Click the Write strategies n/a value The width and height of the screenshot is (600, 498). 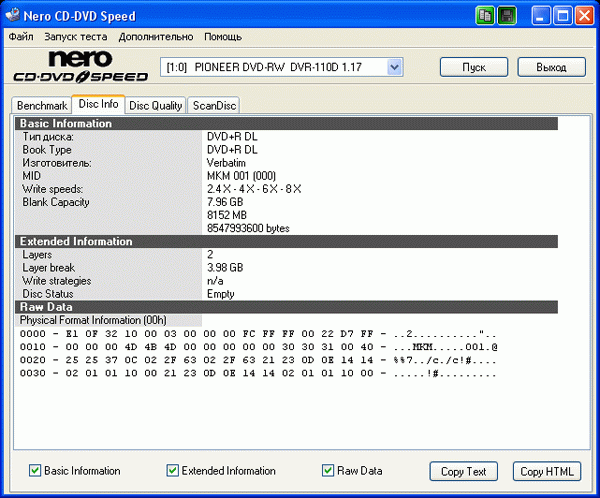[215, 281]
